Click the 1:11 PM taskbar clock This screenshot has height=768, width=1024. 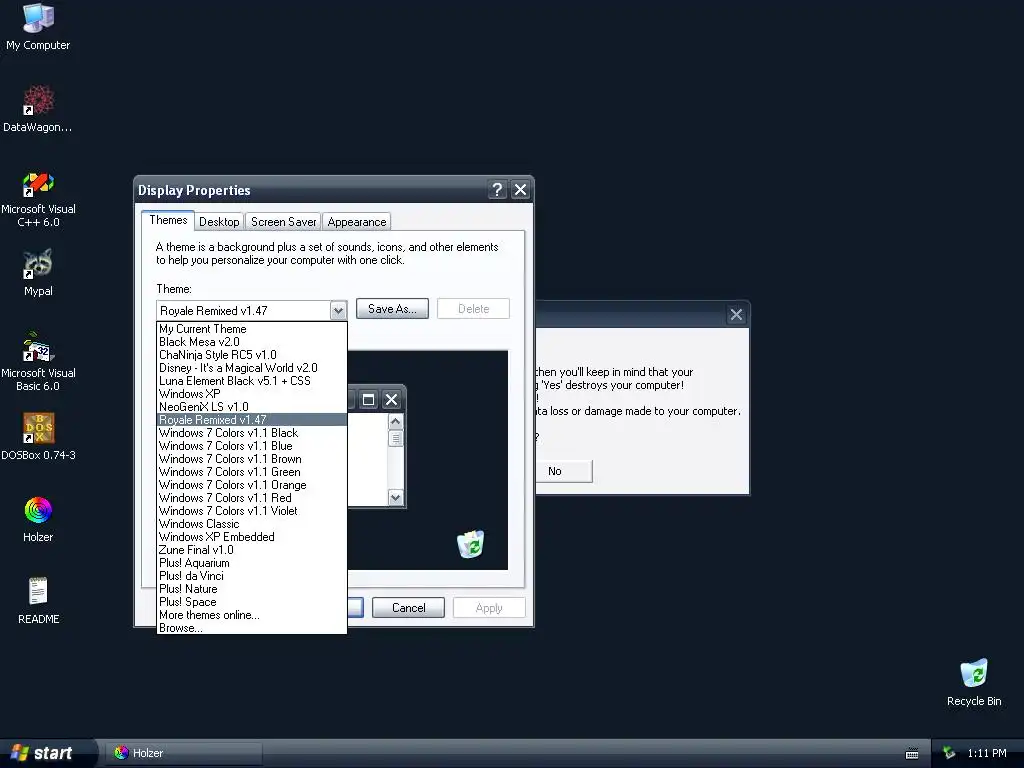coord(987,753)
